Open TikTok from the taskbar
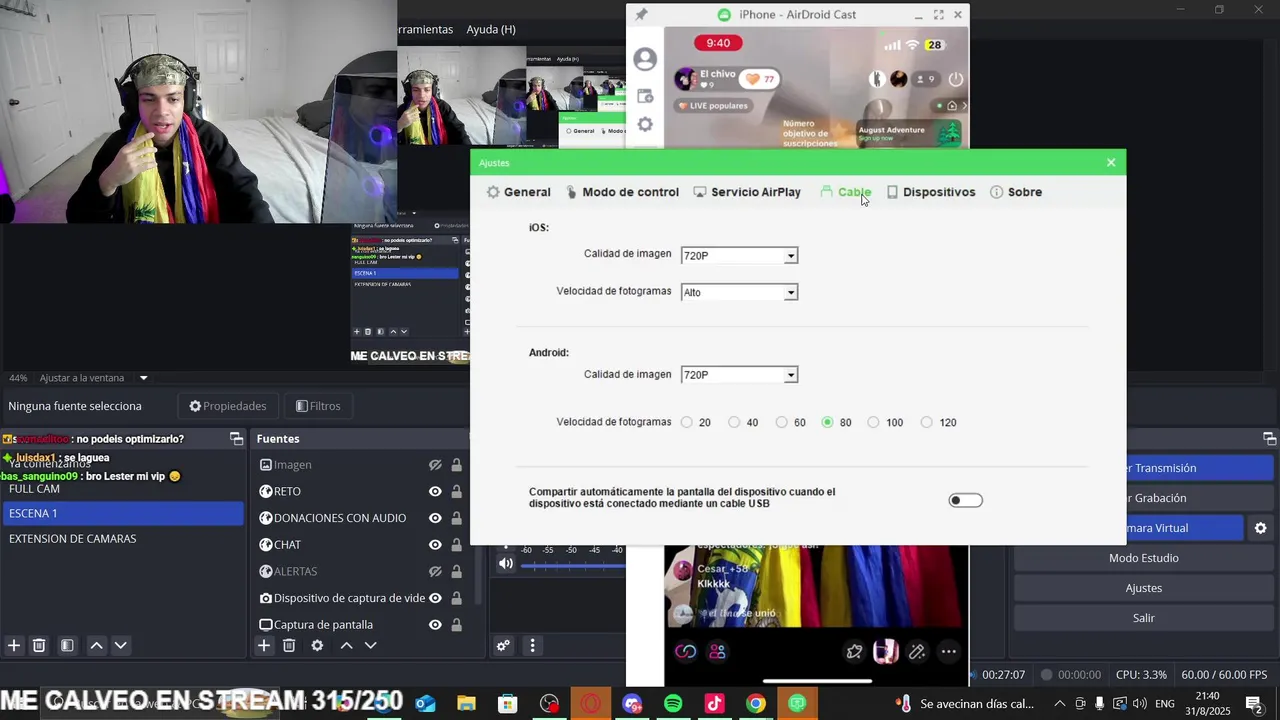 (714, 704)
